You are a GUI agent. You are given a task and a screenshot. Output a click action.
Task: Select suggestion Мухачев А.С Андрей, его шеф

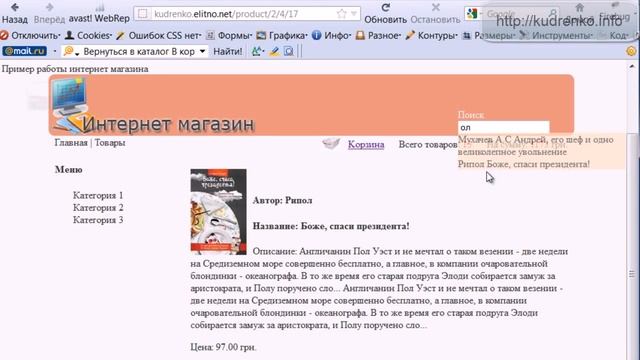[536, 145]
